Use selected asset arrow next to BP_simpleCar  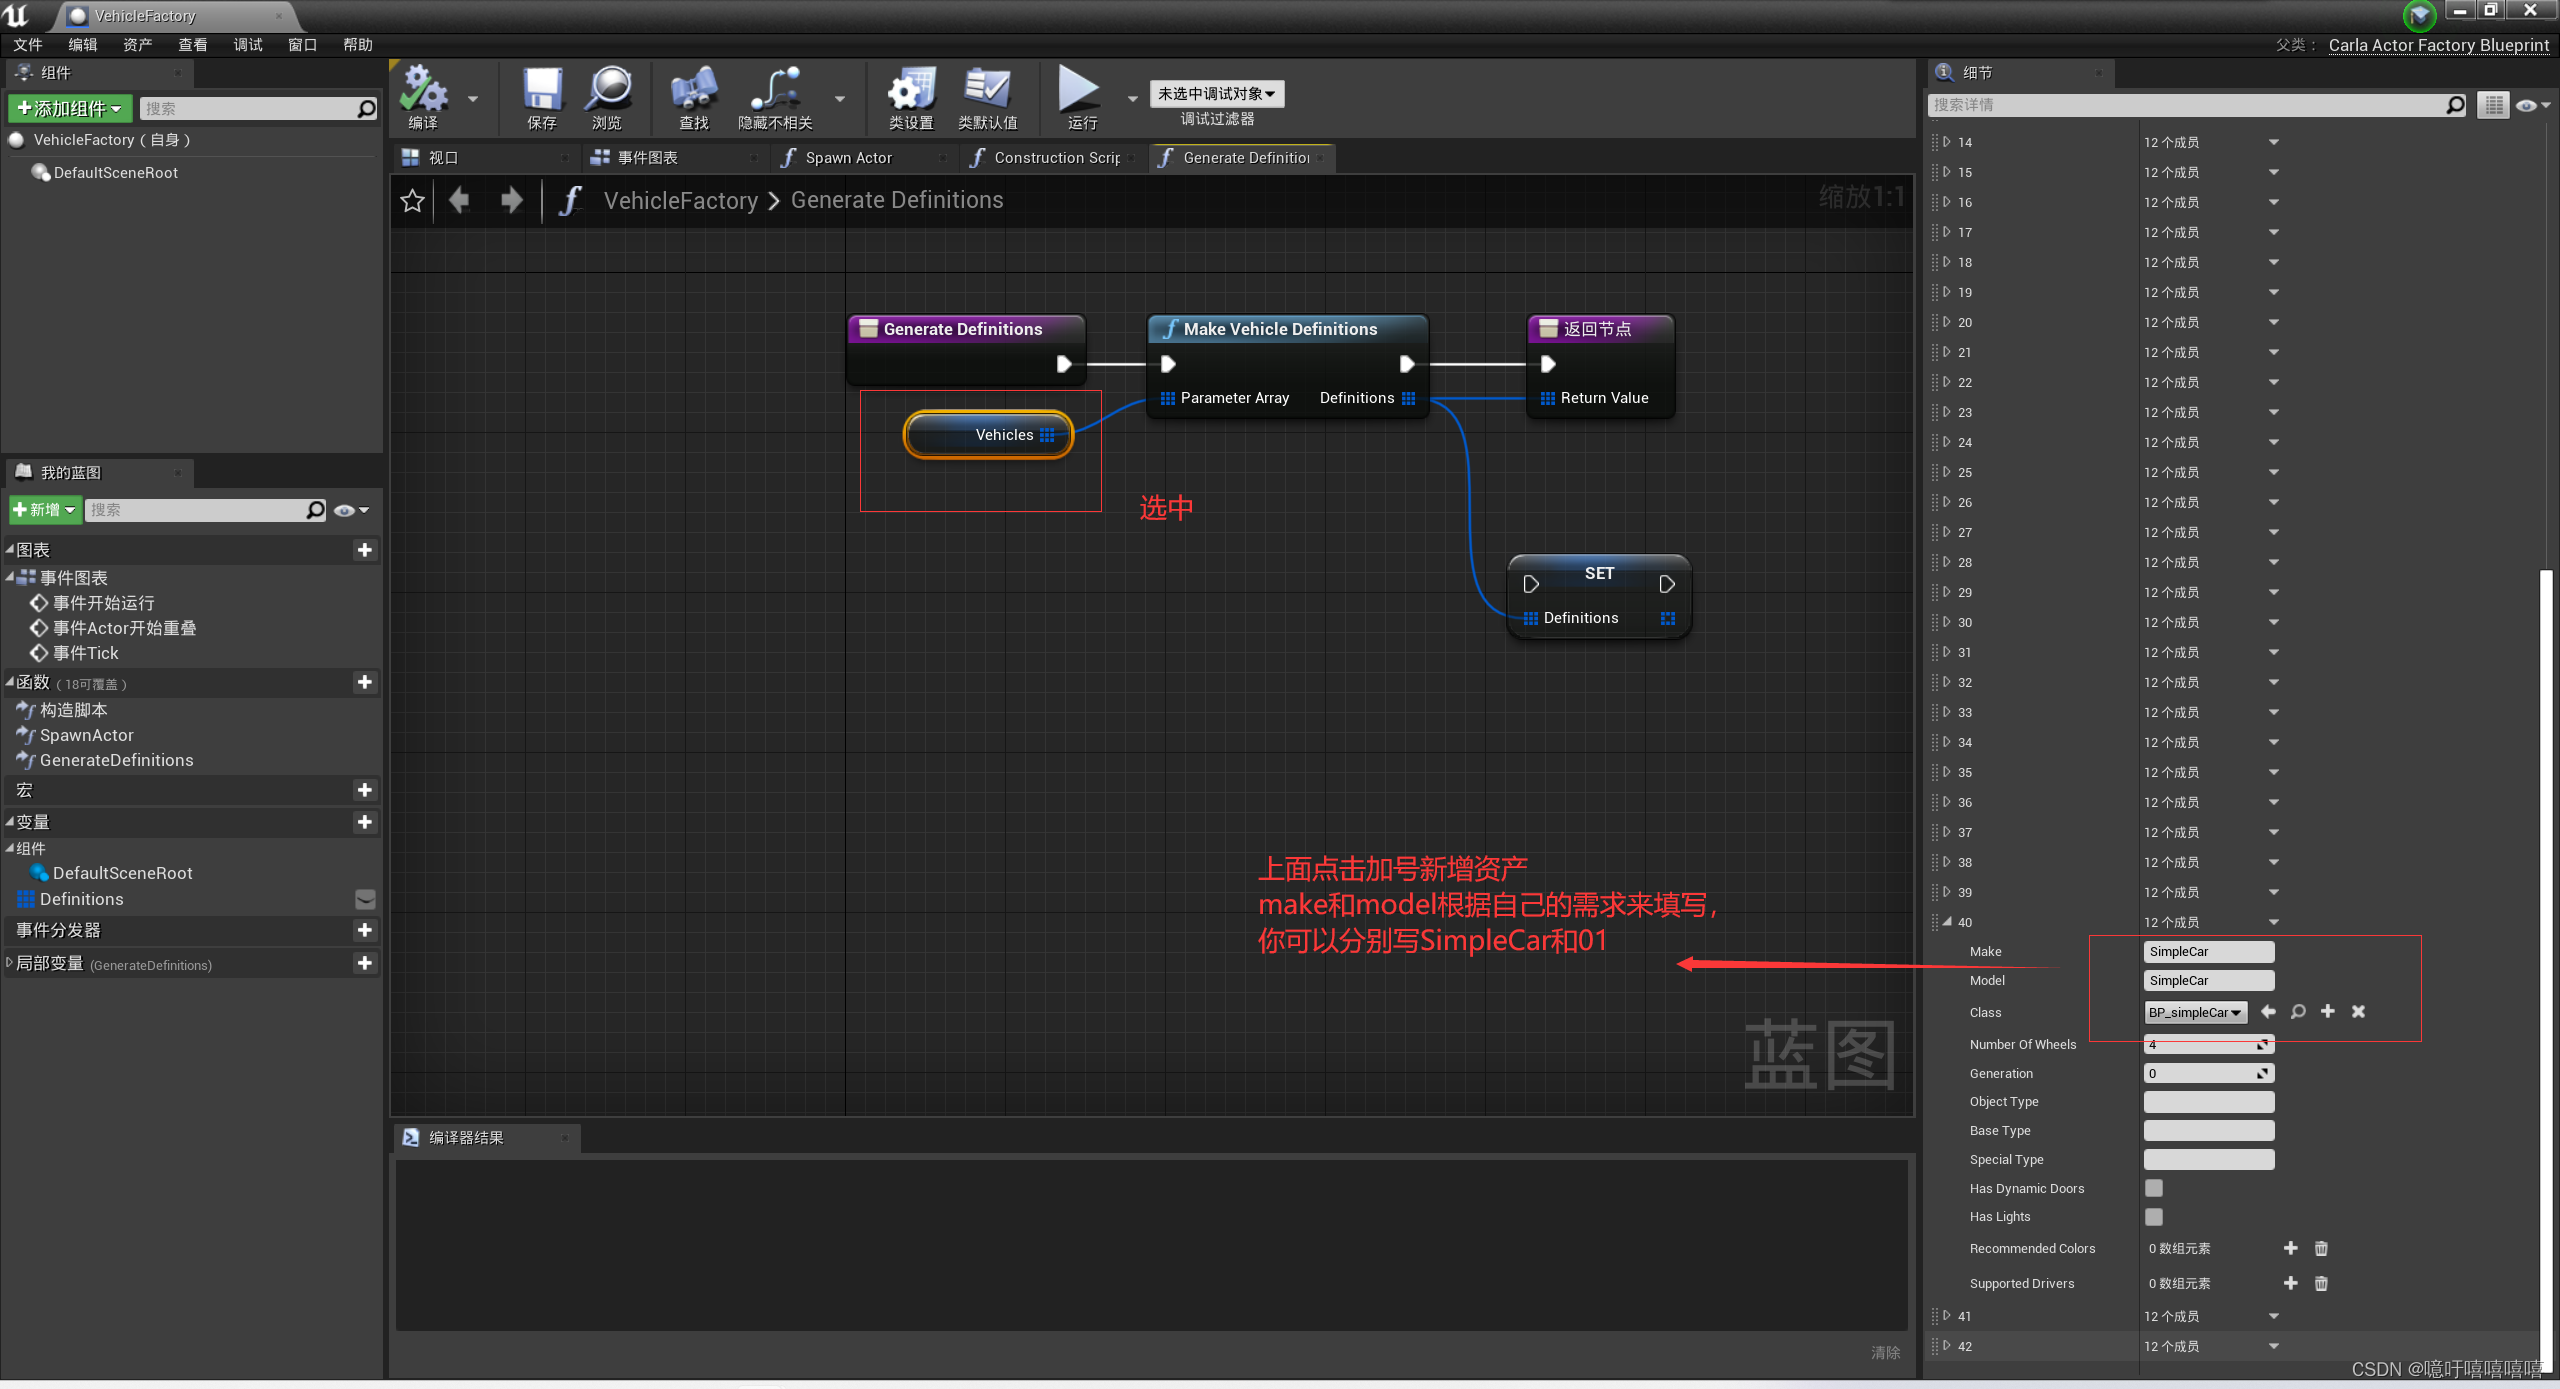[x=2268, y=1012]
